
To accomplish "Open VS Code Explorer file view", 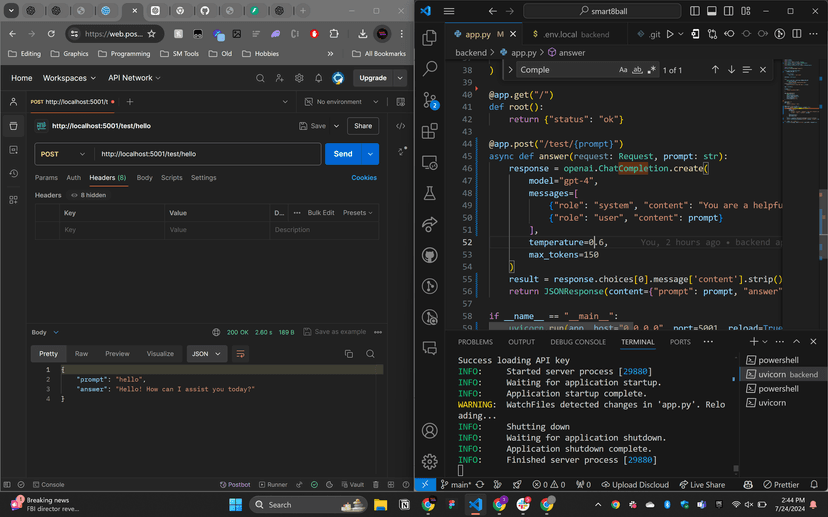I will coord(430,38).
